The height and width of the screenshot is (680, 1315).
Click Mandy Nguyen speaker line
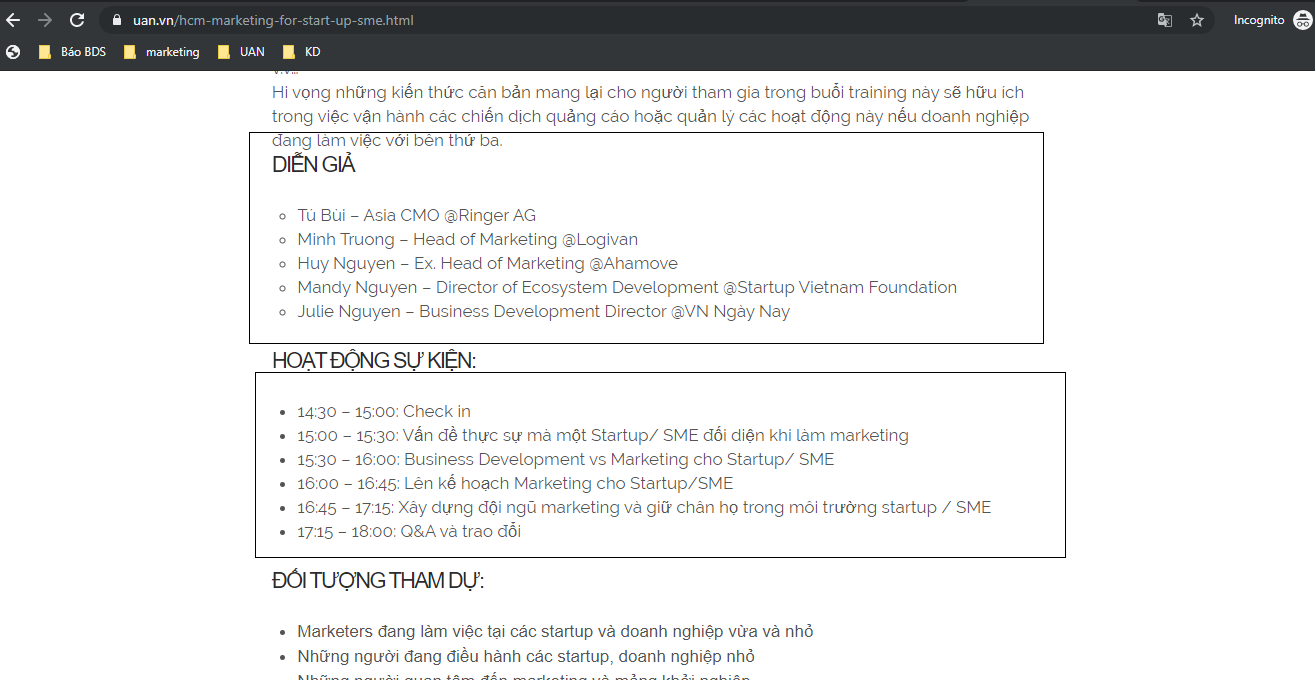click(627, 287)
